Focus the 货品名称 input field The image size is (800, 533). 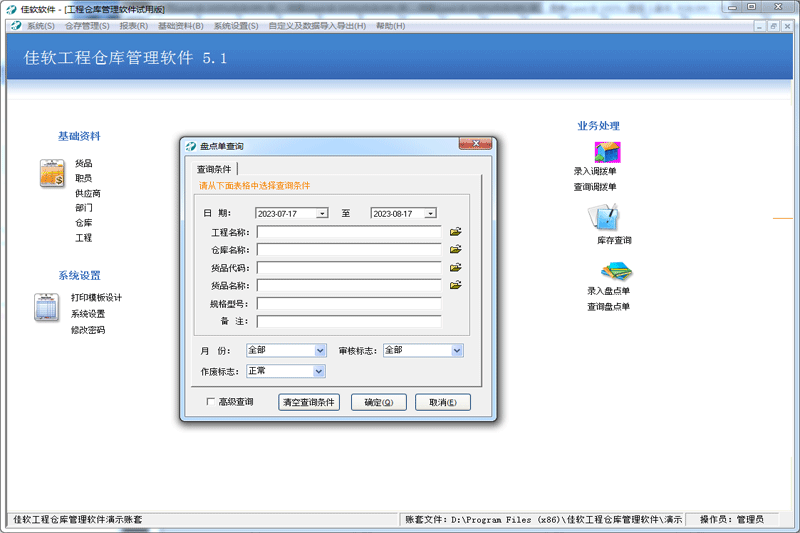tap(349, 286)
